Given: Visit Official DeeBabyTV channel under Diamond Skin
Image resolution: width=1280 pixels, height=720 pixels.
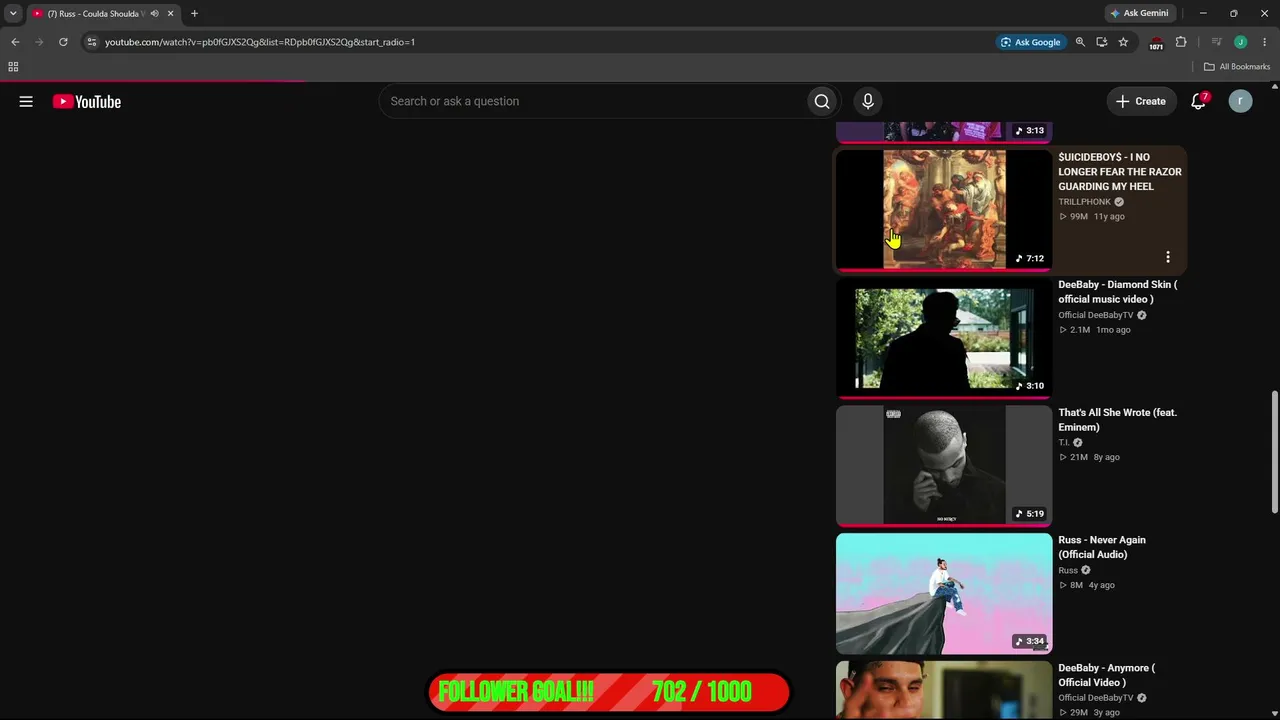Looking at the screenshot, I should pos(1096,315).
